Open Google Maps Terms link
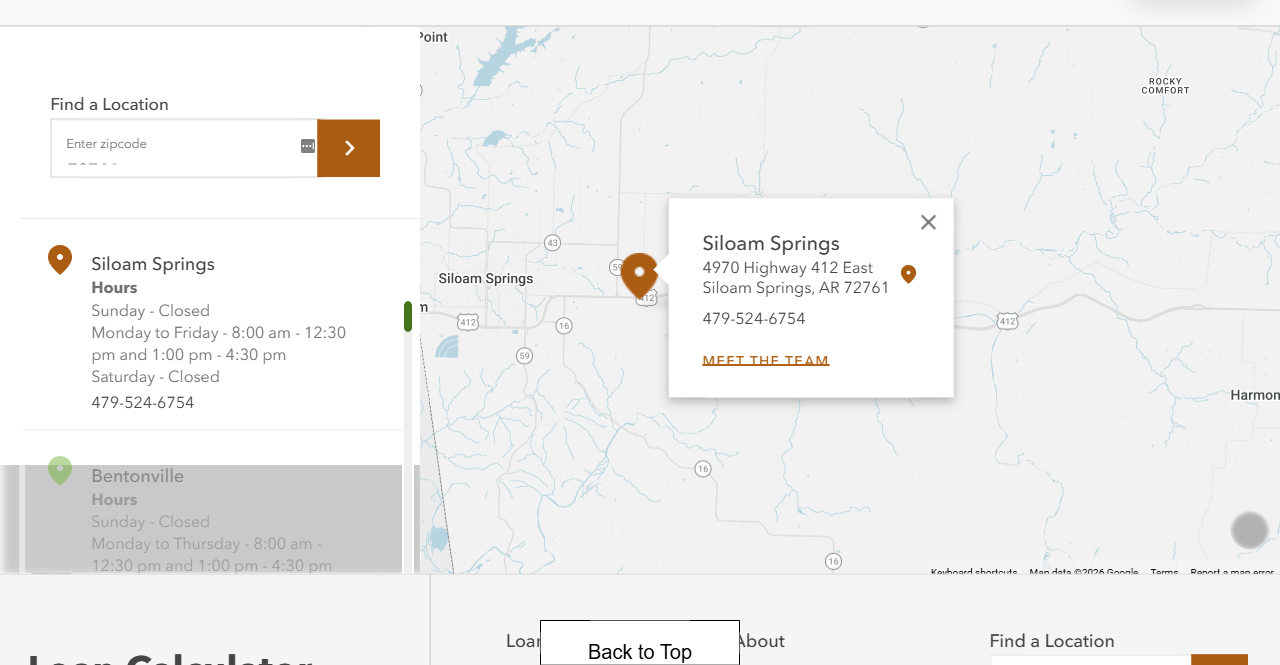 click(x=1164, y=573)
